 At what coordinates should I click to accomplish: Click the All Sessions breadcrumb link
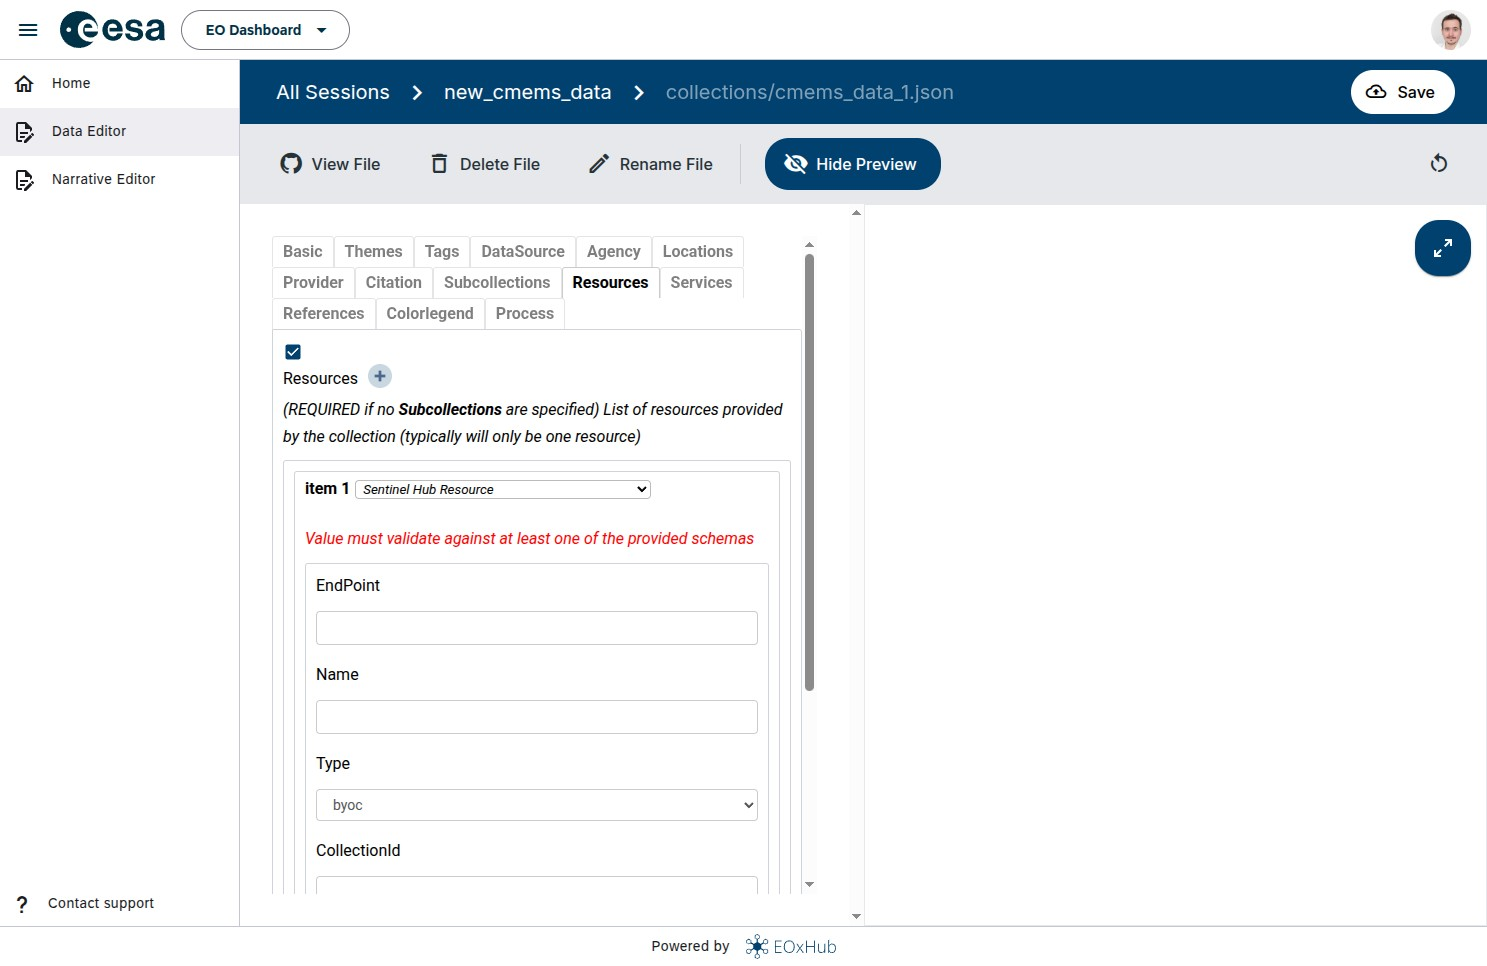[x=332, y=91]
